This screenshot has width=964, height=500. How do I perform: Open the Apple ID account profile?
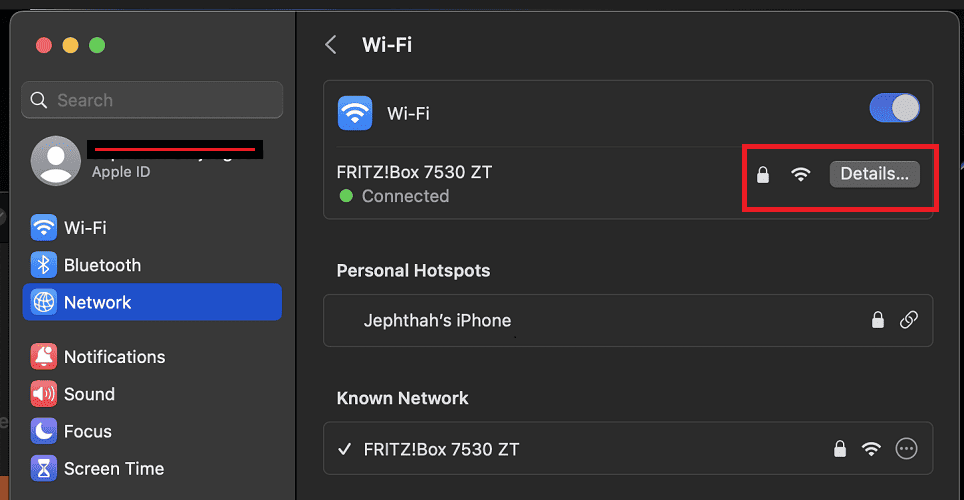point(150,160)
